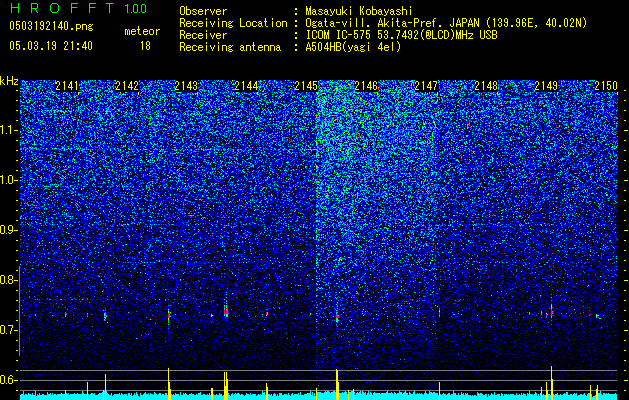Screen dimensions: 629x400
Task: Click the HROFFT 1.0.0 title text
Action: (x=78, y=8)
